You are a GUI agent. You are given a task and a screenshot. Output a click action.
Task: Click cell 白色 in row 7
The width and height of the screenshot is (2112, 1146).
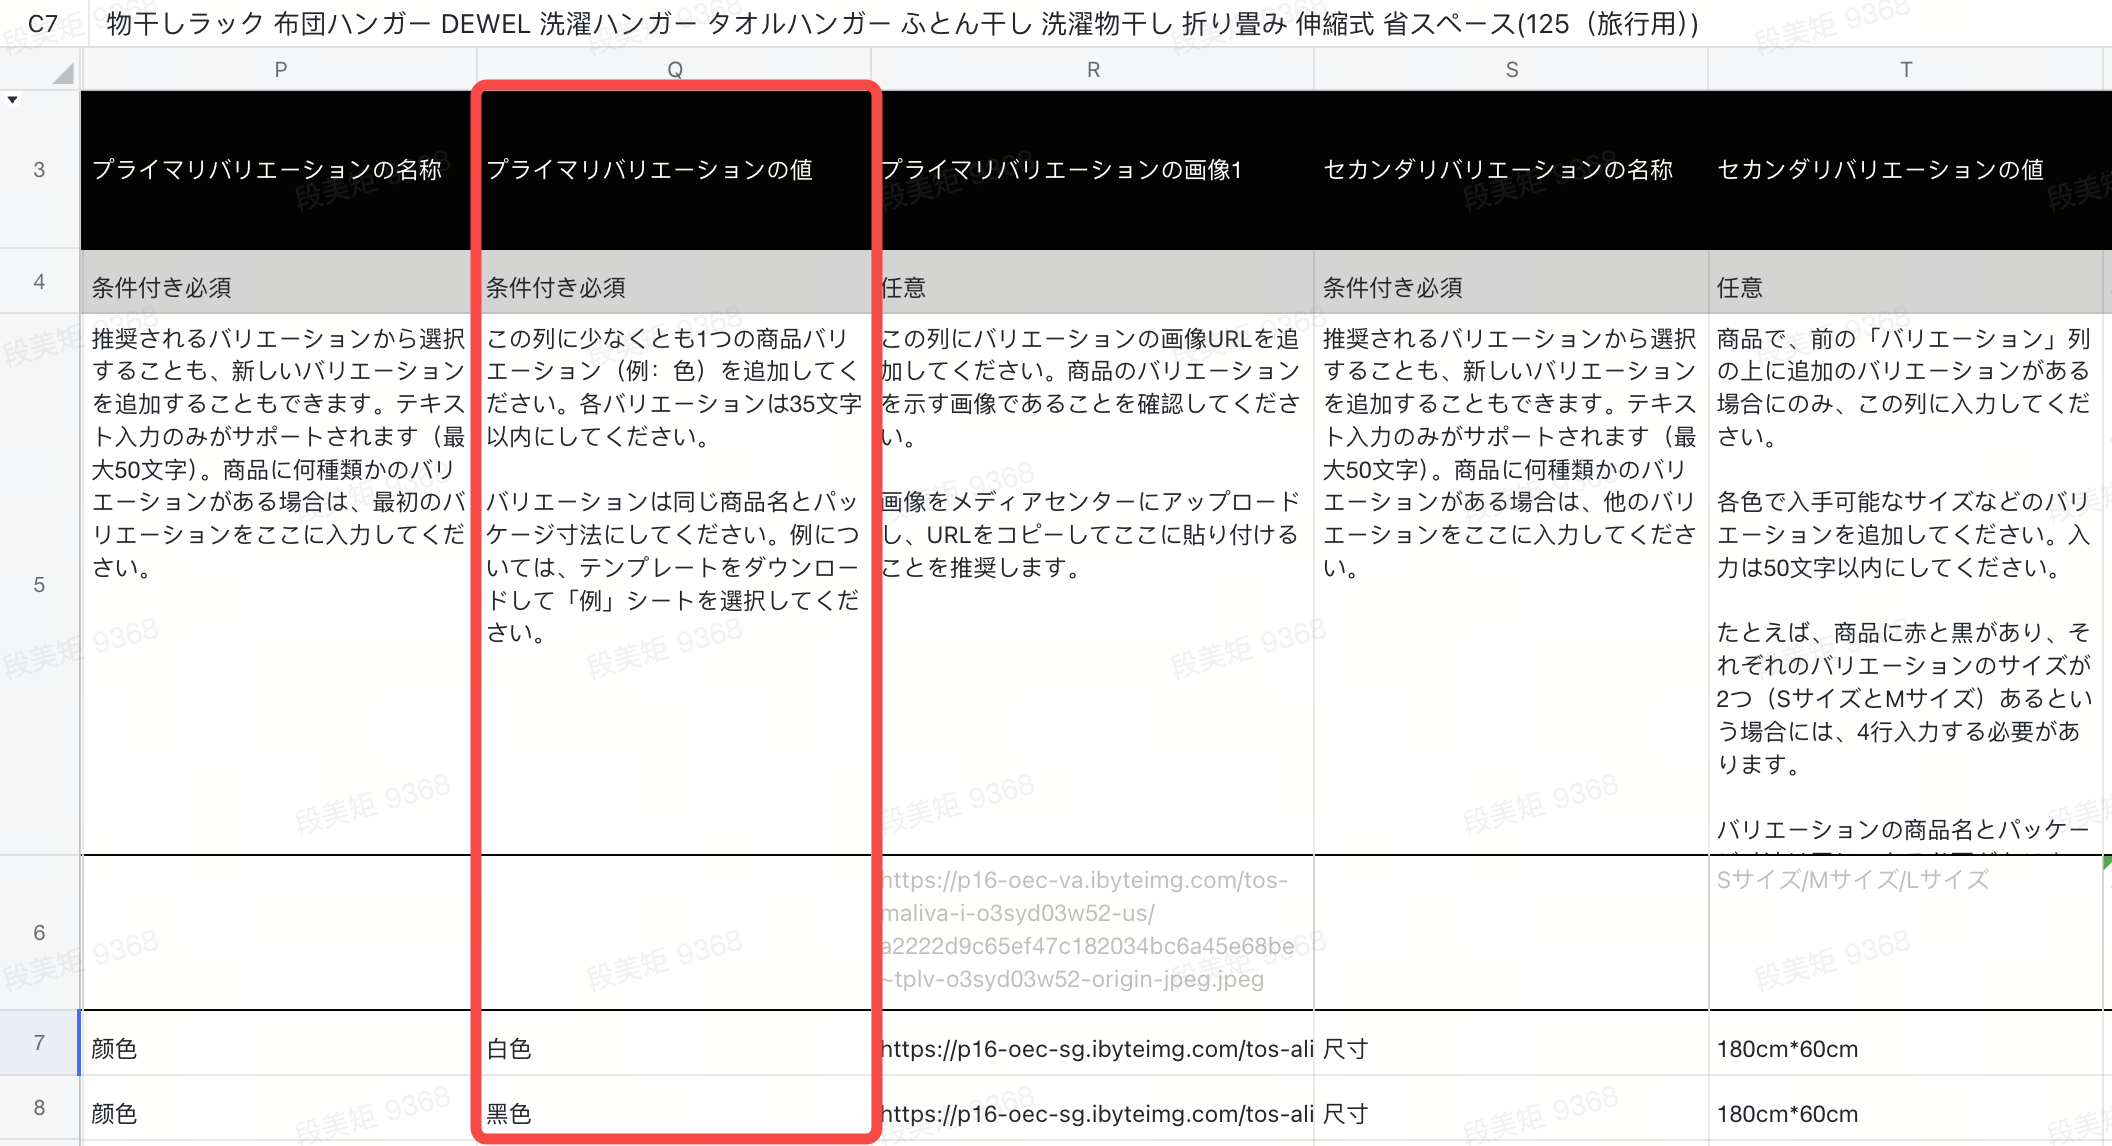[x=675, y=1043]
